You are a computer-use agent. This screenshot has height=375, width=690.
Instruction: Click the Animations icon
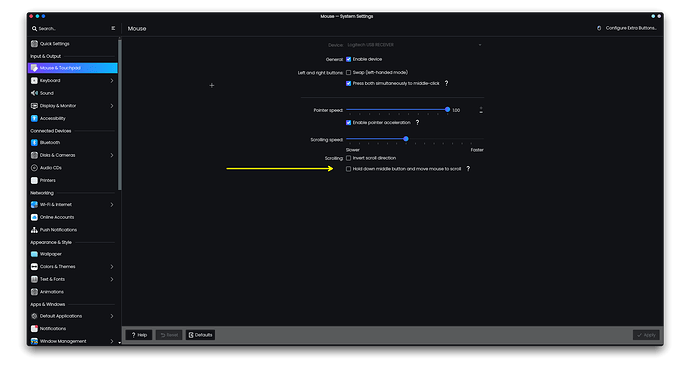point(34,292)
